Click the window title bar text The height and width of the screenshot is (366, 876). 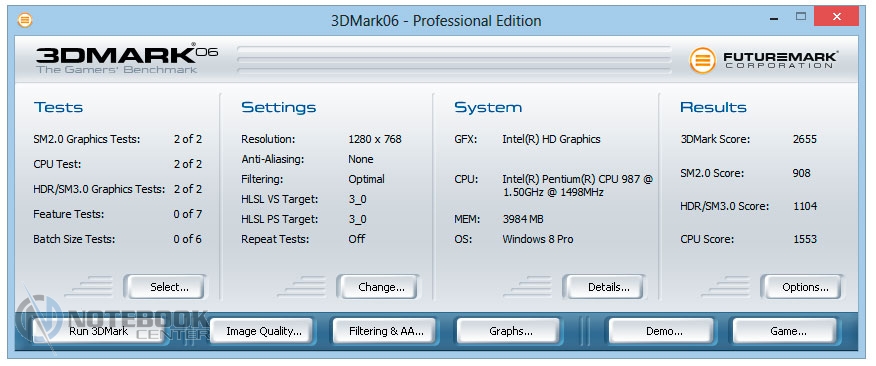click(436, 21)
